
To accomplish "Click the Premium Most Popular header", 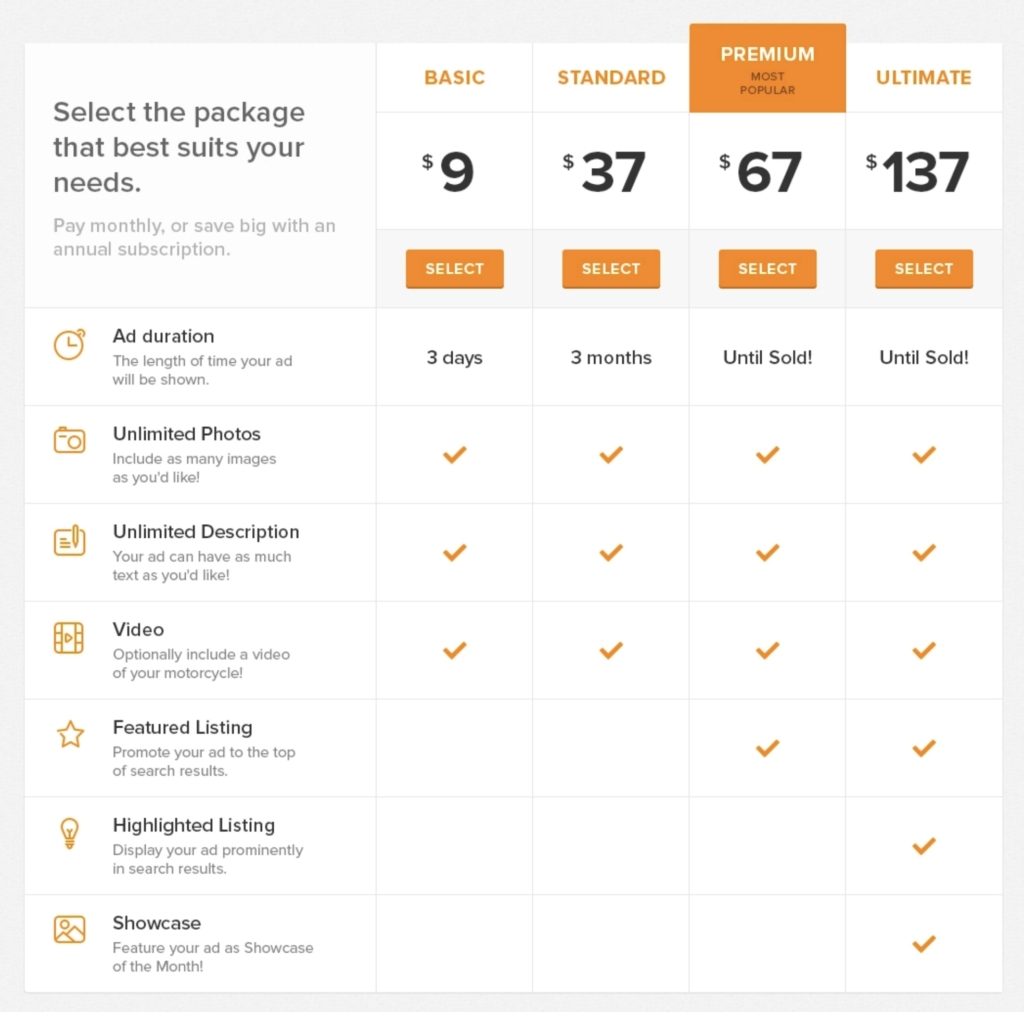I will [x=767, y=68].
